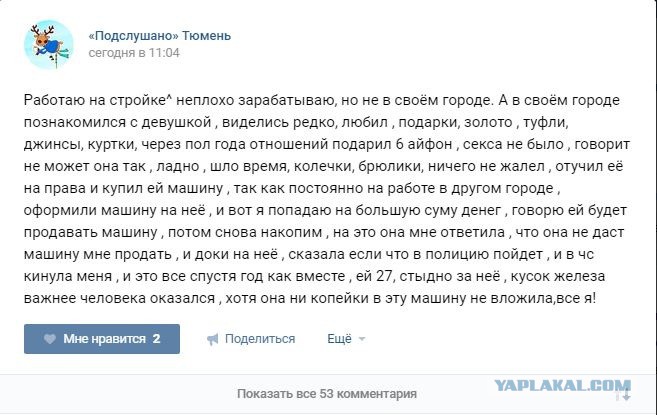Click the YAPLAKAL.COM watermark logo
Viewport: 657px width, 415px height.
point(563,385)
